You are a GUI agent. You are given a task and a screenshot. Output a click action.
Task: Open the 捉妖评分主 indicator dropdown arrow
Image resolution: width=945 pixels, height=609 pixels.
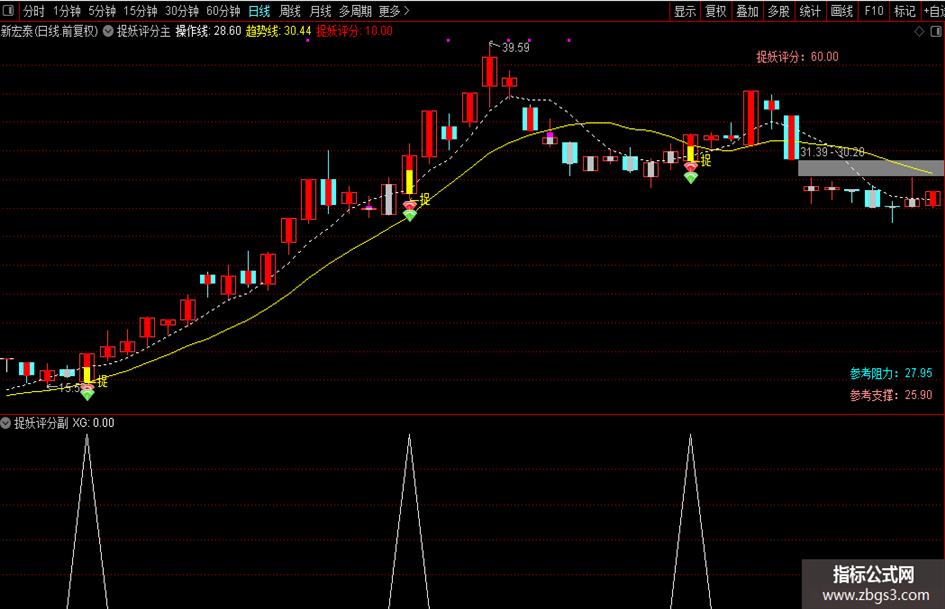(108, 31)
